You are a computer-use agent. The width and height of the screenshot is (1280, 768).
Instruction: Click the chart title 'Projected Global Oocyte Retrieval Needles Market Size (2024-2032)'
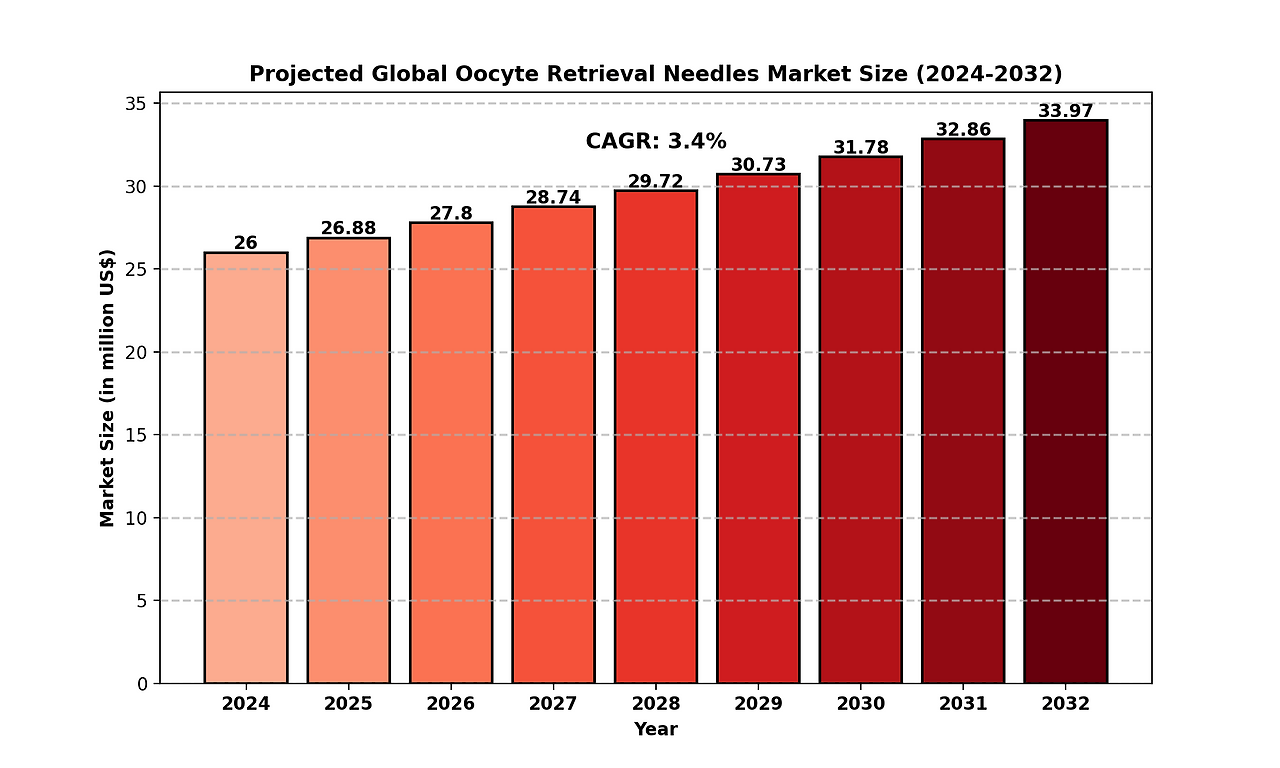click(x=655, y=74)
